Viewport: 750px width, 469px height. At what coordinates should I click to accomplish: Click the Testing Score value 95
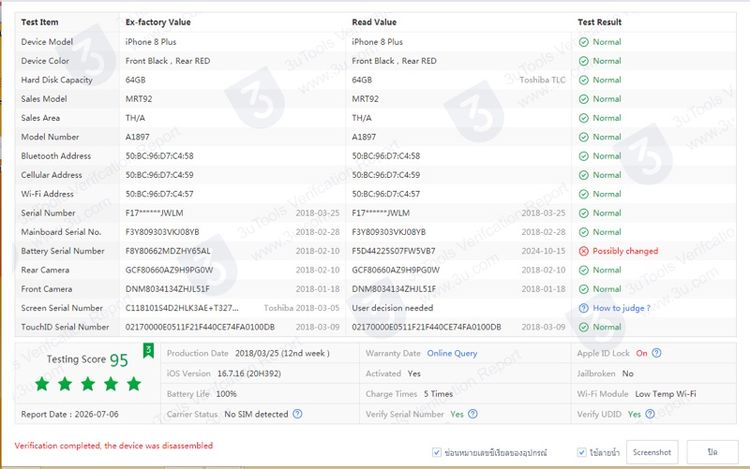119,360
